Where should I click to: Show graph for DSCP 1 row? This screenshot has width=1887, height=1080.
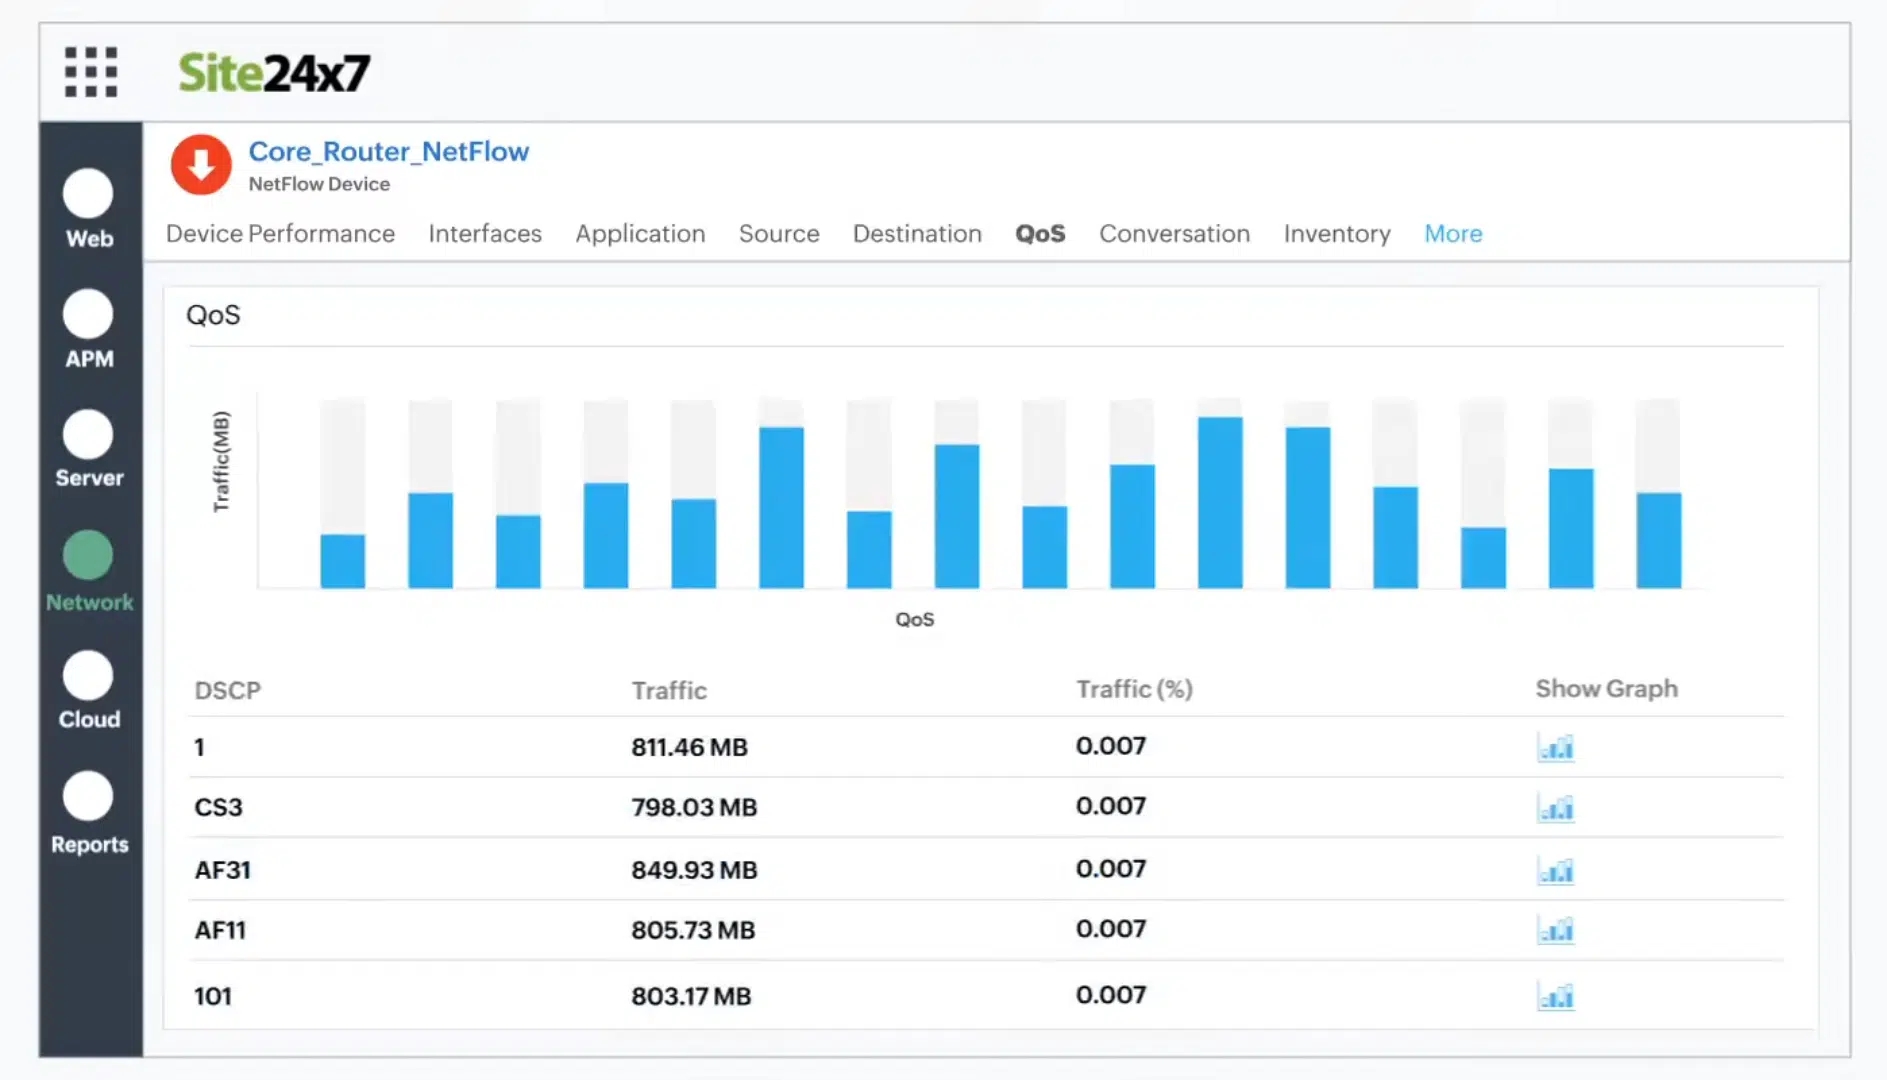tap(1555, 748)
